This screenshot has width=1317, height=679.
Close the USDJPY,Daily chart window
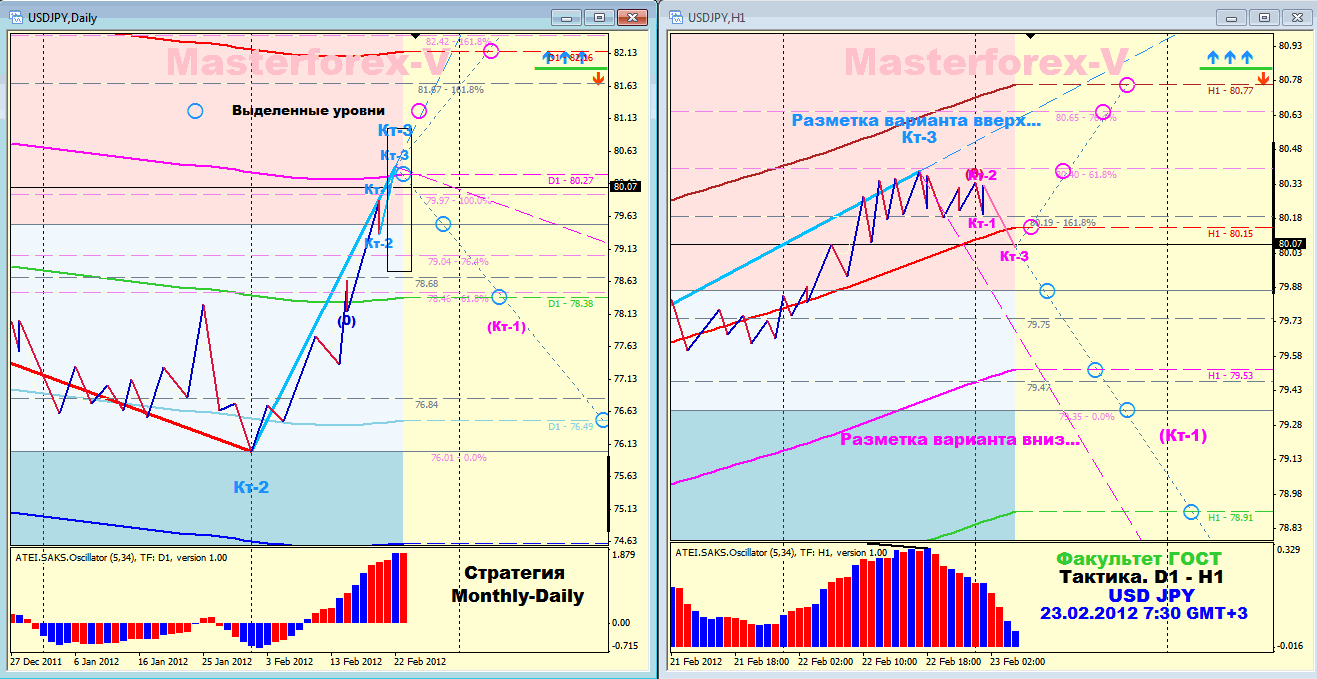631,17
